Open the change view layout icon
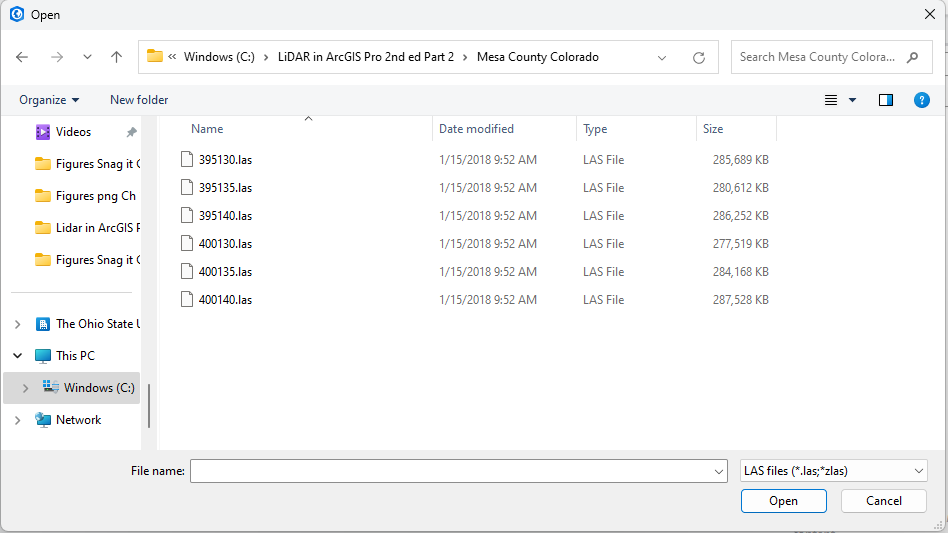948x533 pixels. coord(831,100)
